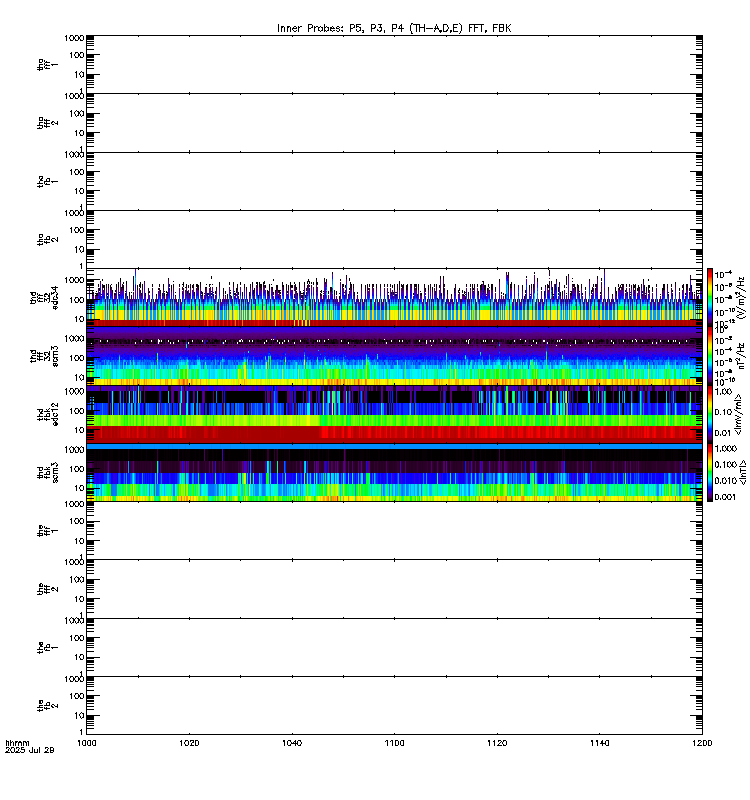Click the empty tha fb 2 plot panel
Image resolution: width=750 pixels, height=800 pixels.
click(394, 239)
